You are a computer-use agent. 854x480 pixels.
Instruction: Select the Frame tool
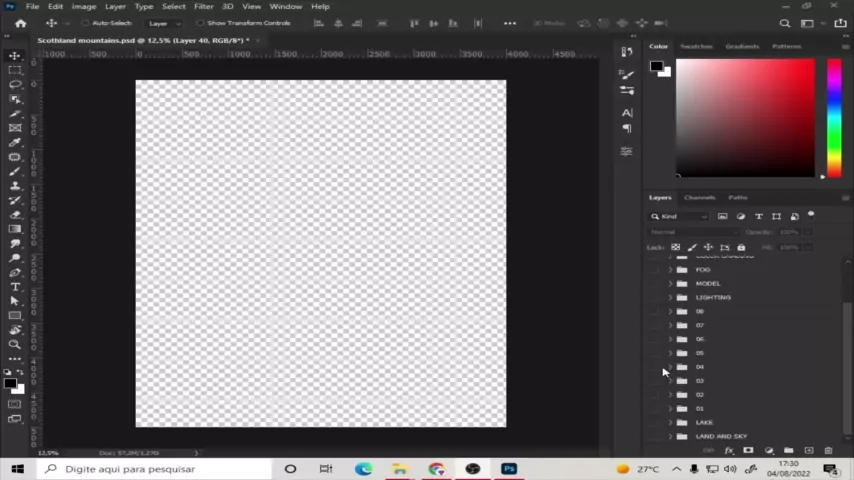point(15,128)
